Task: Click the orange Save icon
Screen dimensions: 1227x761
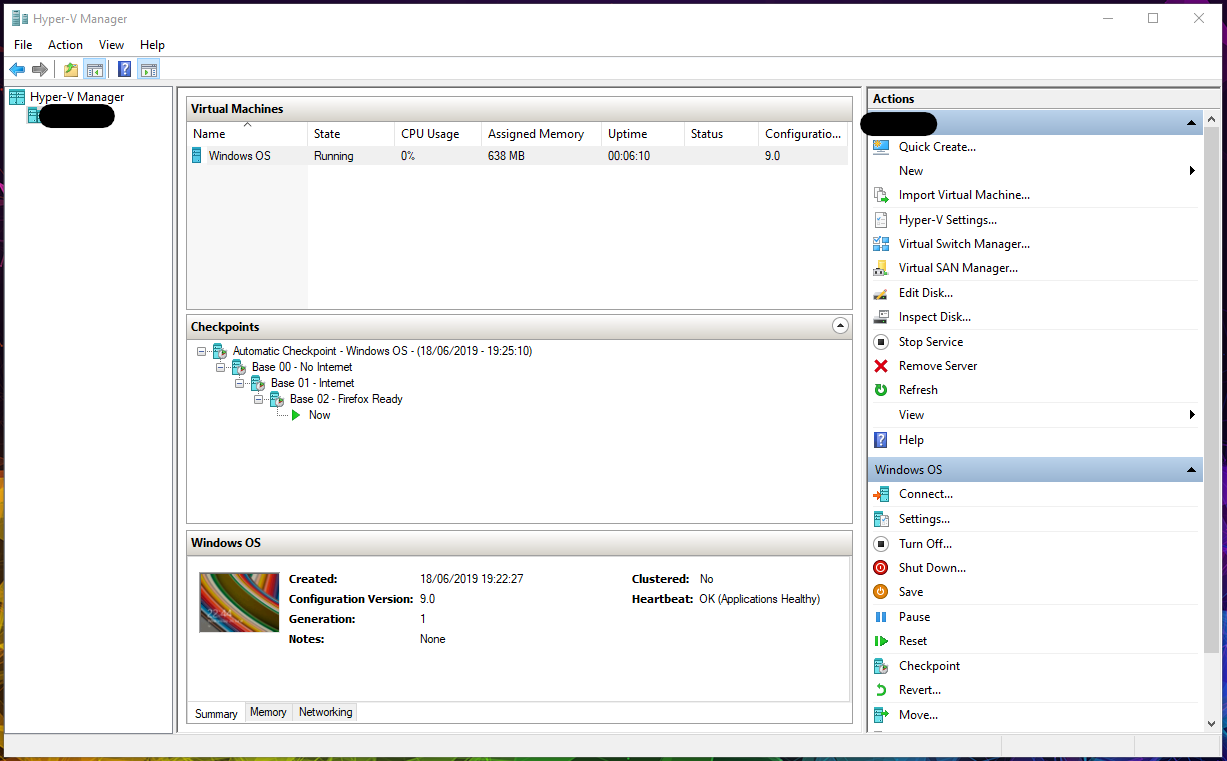Action: point(881,592)
